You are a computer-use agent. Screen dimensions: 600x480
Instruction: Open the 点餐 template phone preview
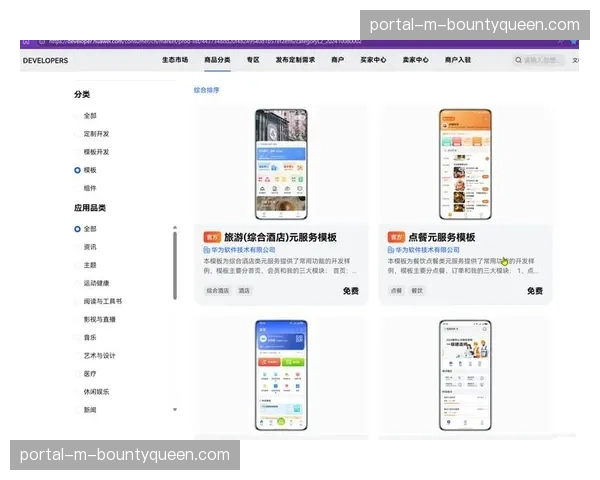pyautogui.click(x=465, y=164)
